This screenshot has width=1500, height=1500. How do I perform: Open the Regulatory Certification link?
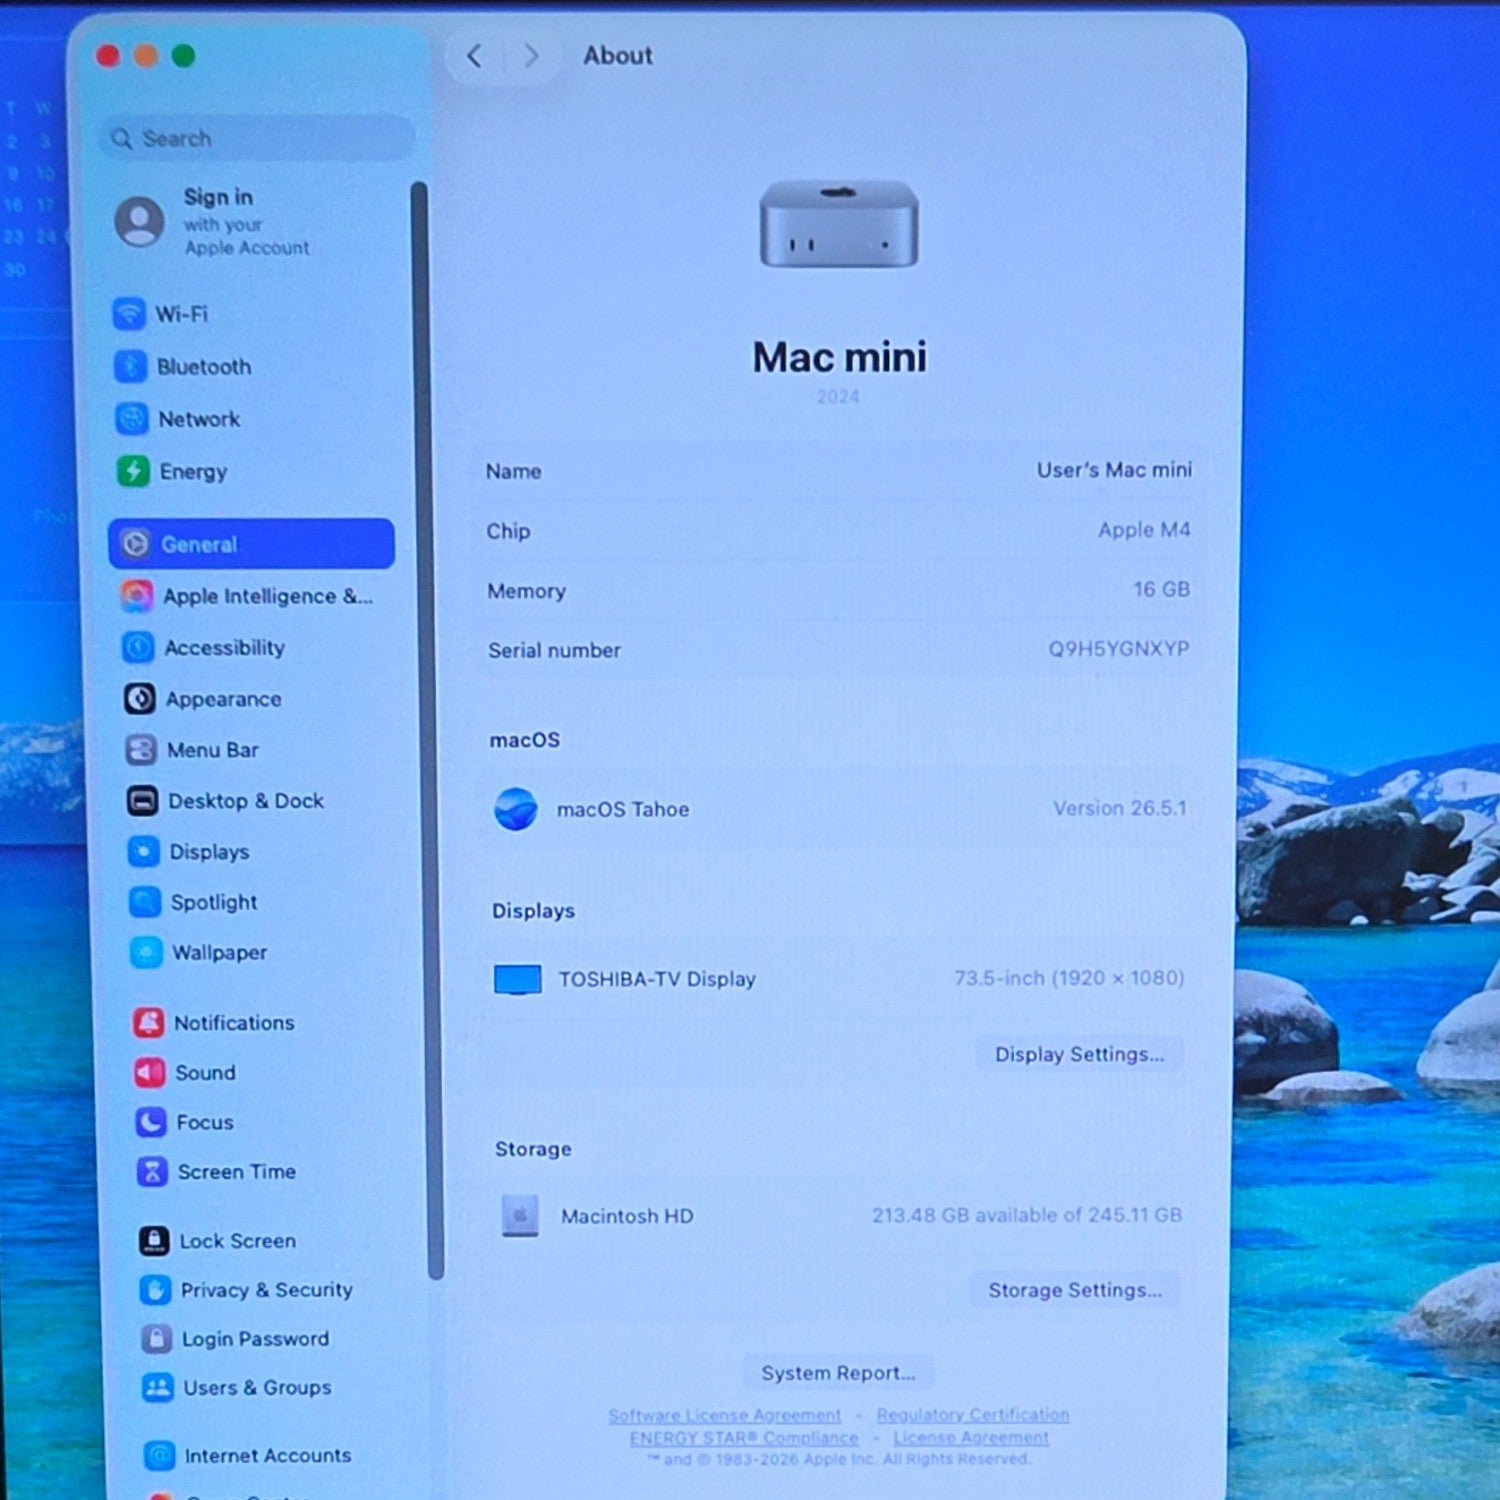(x=973, y=1414)
